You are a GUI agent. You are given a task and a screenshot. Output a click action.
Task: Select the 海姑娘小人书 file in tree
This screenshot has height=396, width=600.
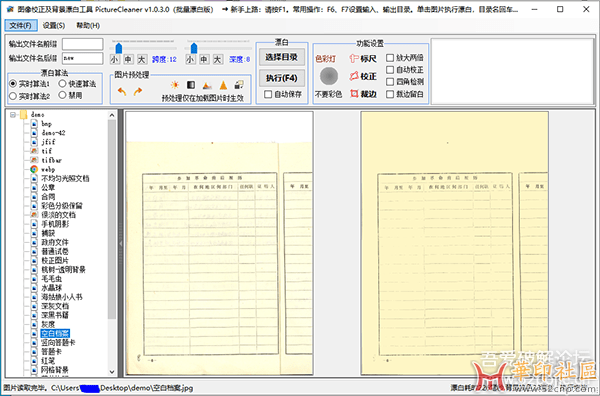tap(62, 297)
